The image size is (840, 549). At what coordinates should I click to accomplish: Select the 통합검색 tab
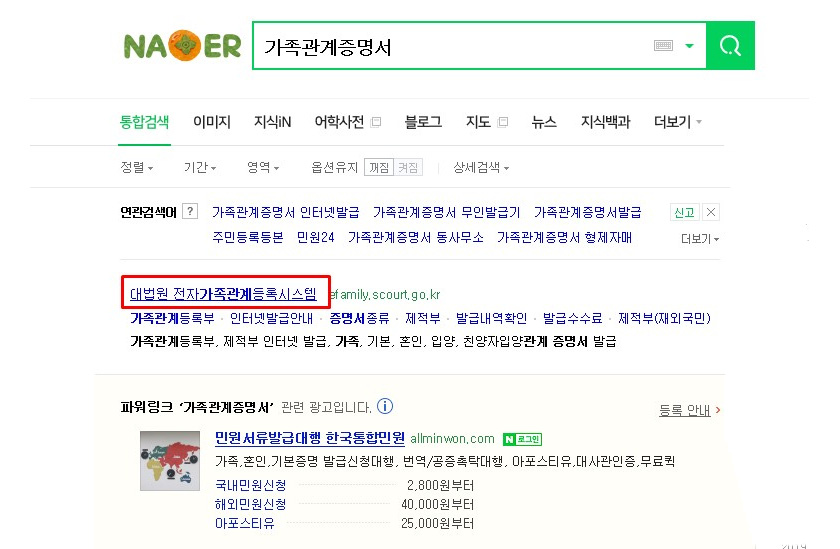point(144,122)
